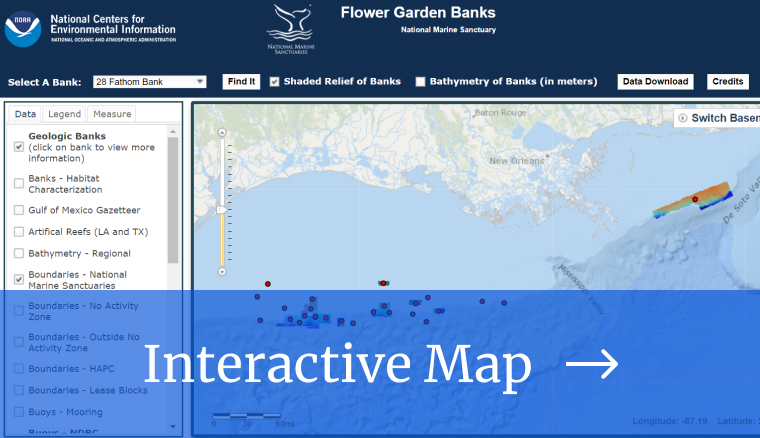The image size is (760, 438).
Task: Click the National Marine Sanctuaries whale tail logo
Action: pos(288,24)
